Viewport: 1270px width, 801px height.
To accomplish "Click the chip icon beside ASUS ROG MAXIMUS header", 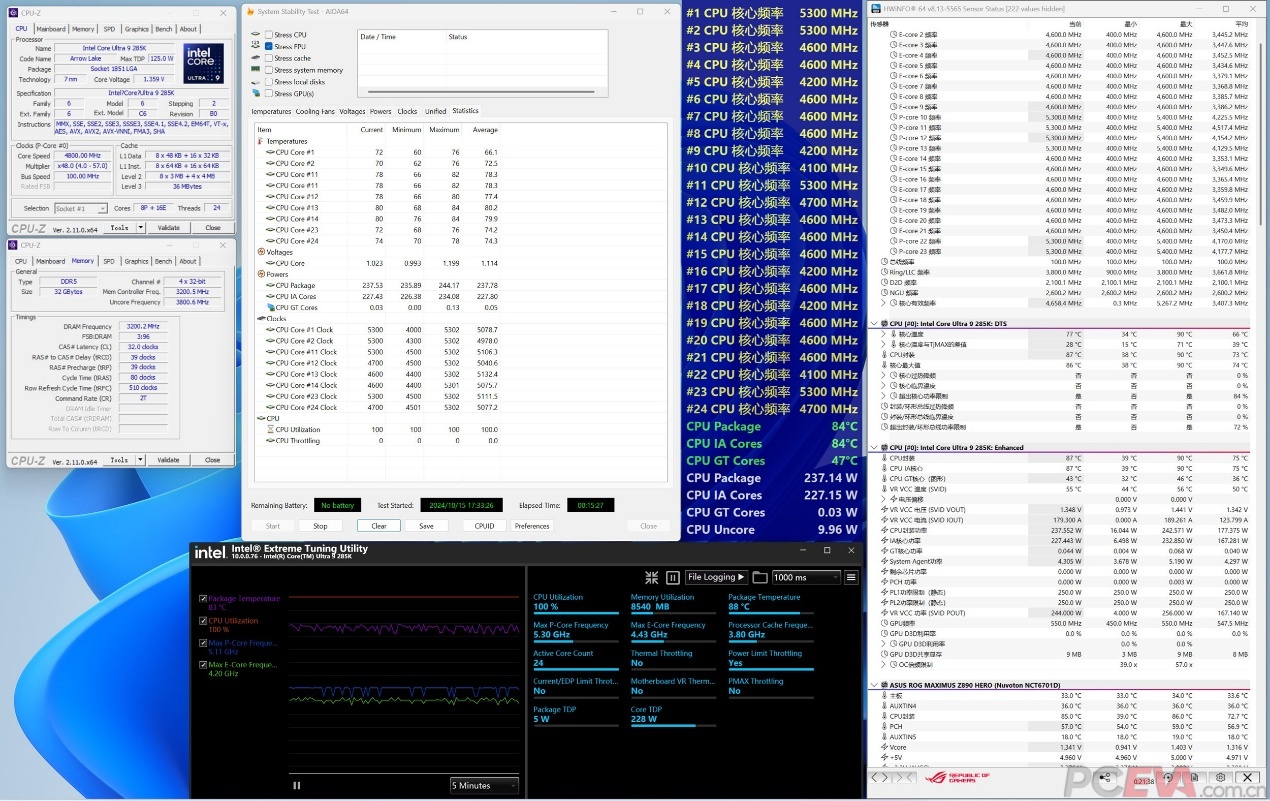I will click(x=884, y=685).
